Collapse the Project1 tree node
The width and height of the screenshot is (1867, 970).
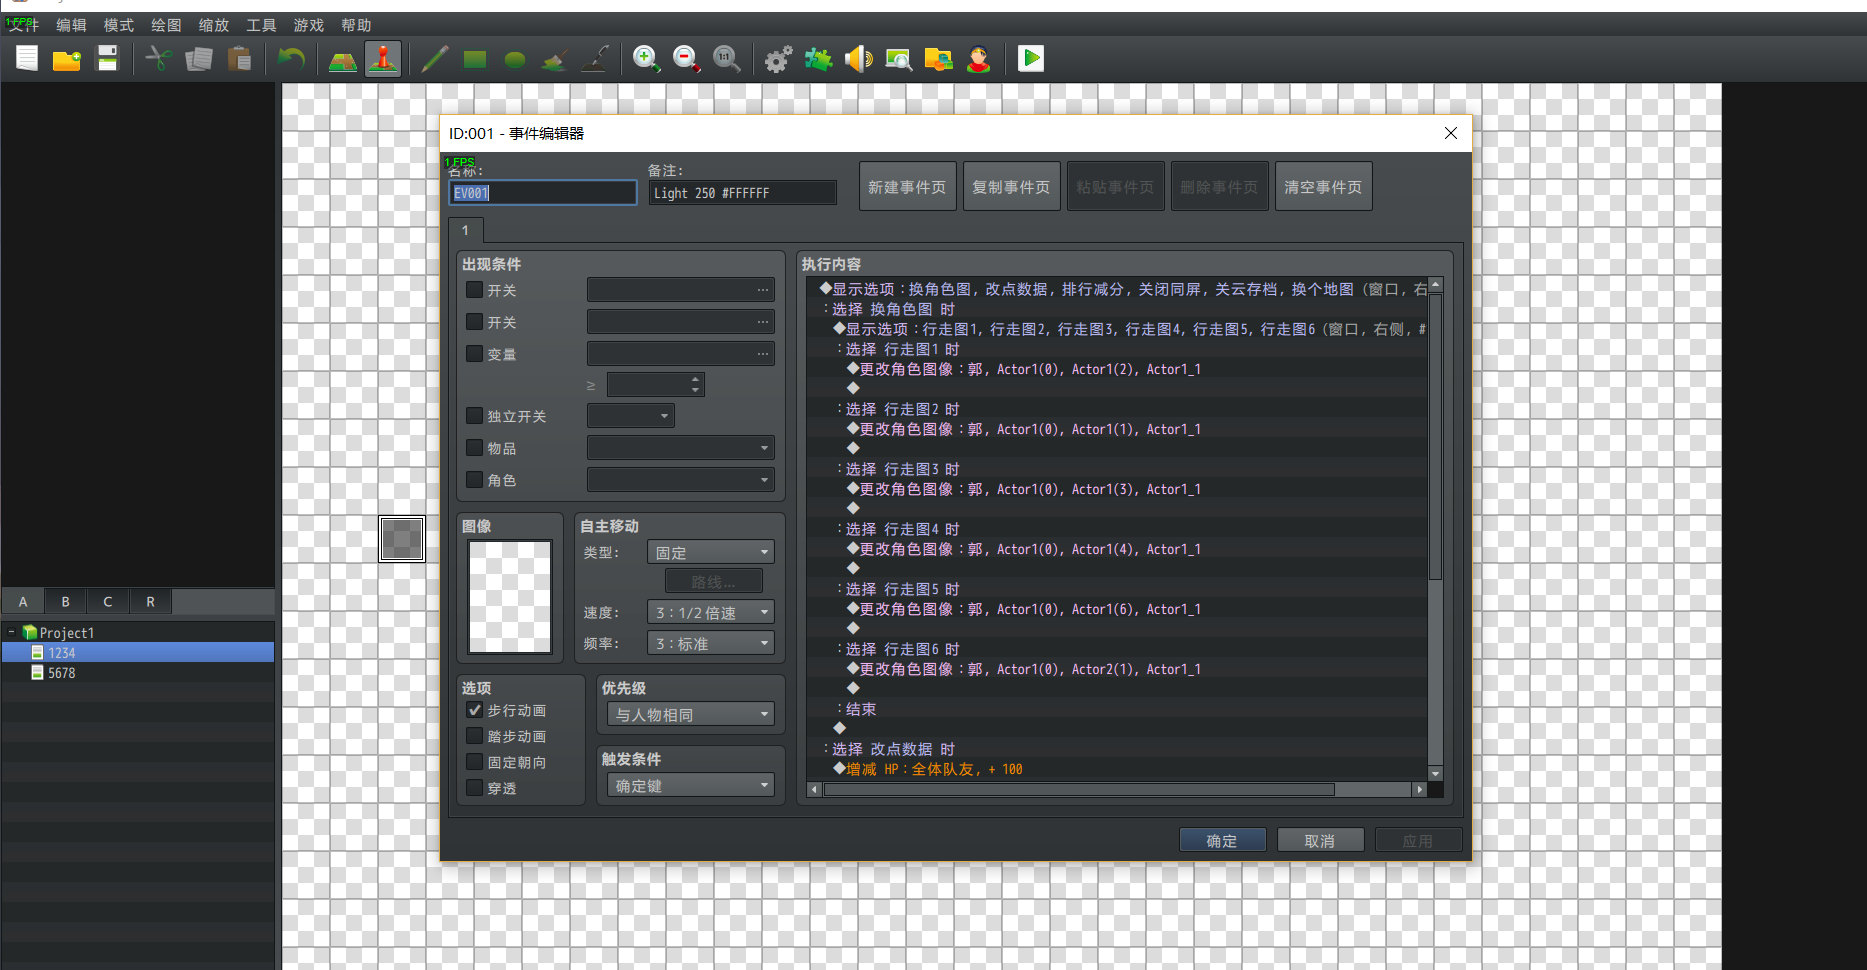pyautogui.click(x=11, y=632)
